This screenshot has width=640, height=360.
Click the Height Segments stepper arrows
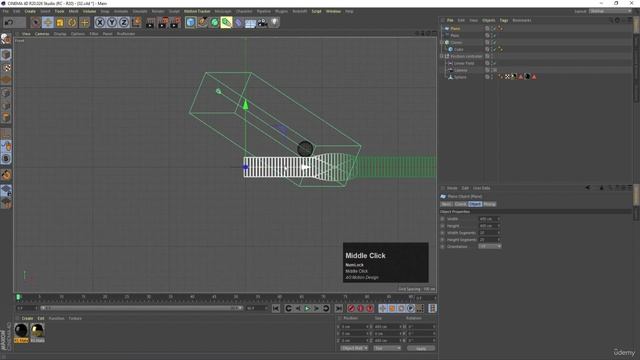click(x=498, y=240)
